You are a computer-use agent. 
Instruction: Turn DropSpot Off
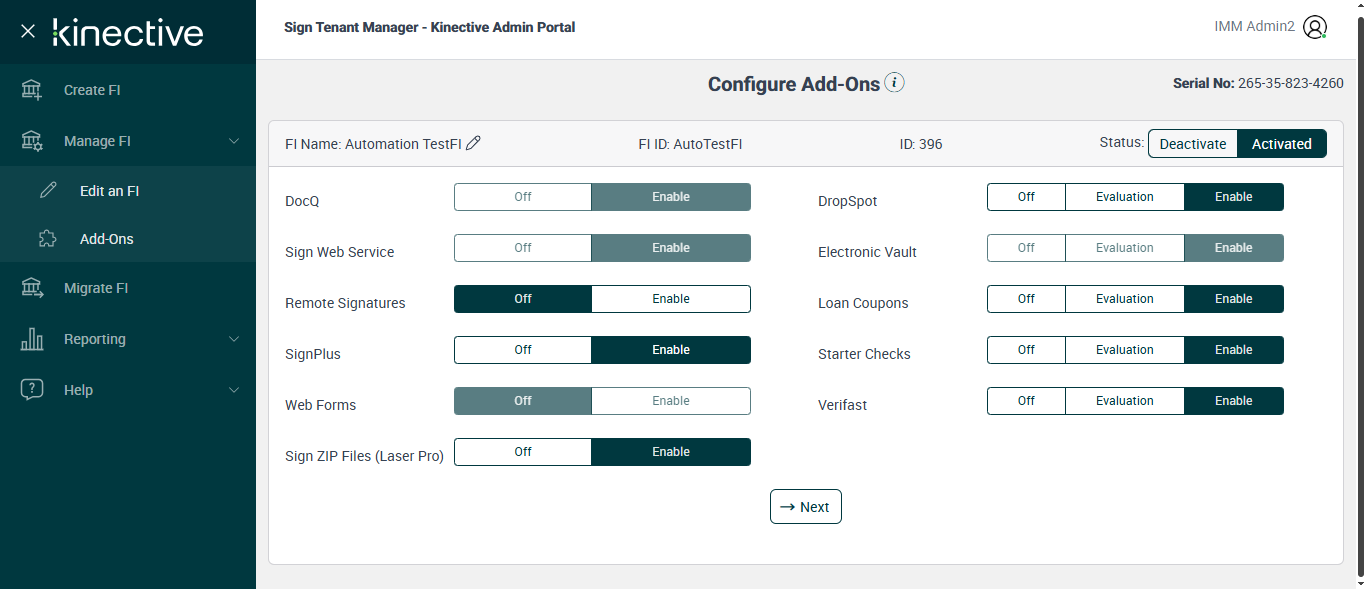[x=1026, y=197]
